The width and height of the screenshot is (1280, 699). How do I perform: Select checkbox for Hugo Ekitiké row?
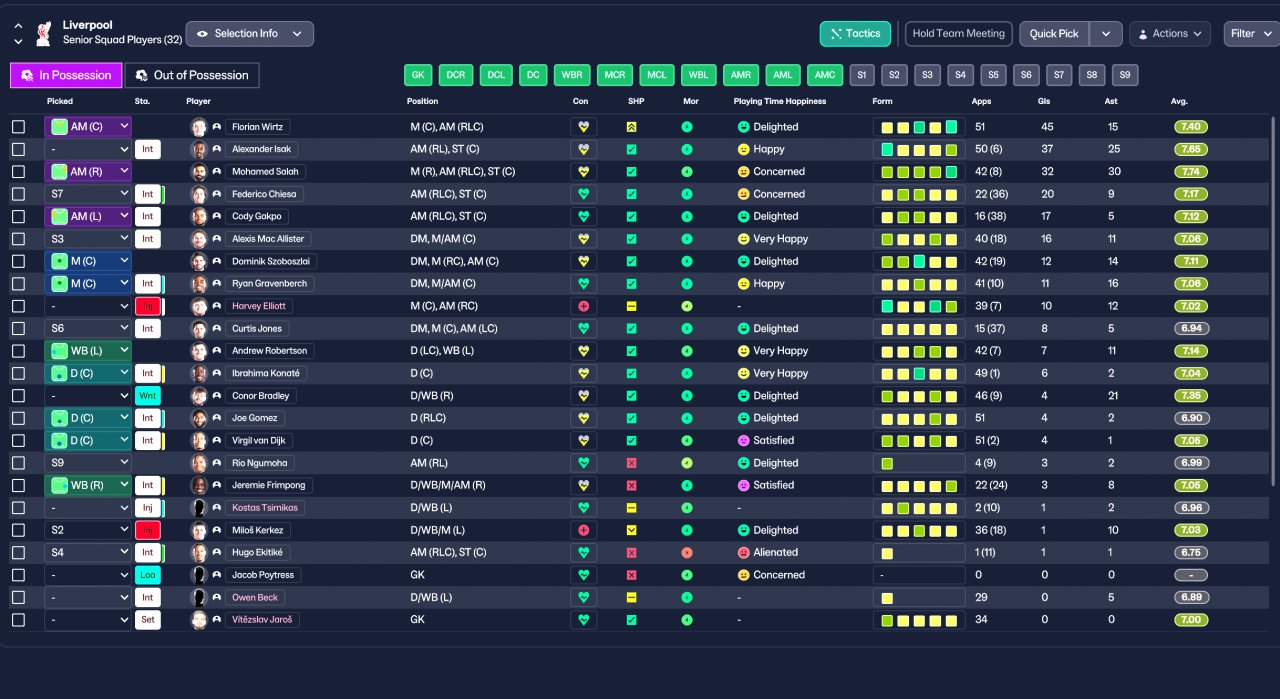click(x=18, y=552)
